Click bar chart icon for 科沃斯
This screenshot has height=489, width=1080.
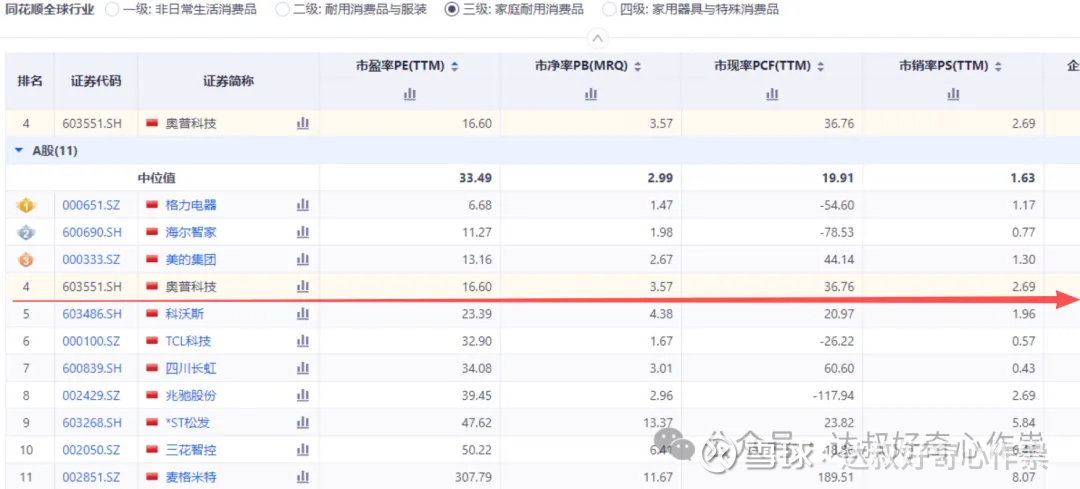302,314
